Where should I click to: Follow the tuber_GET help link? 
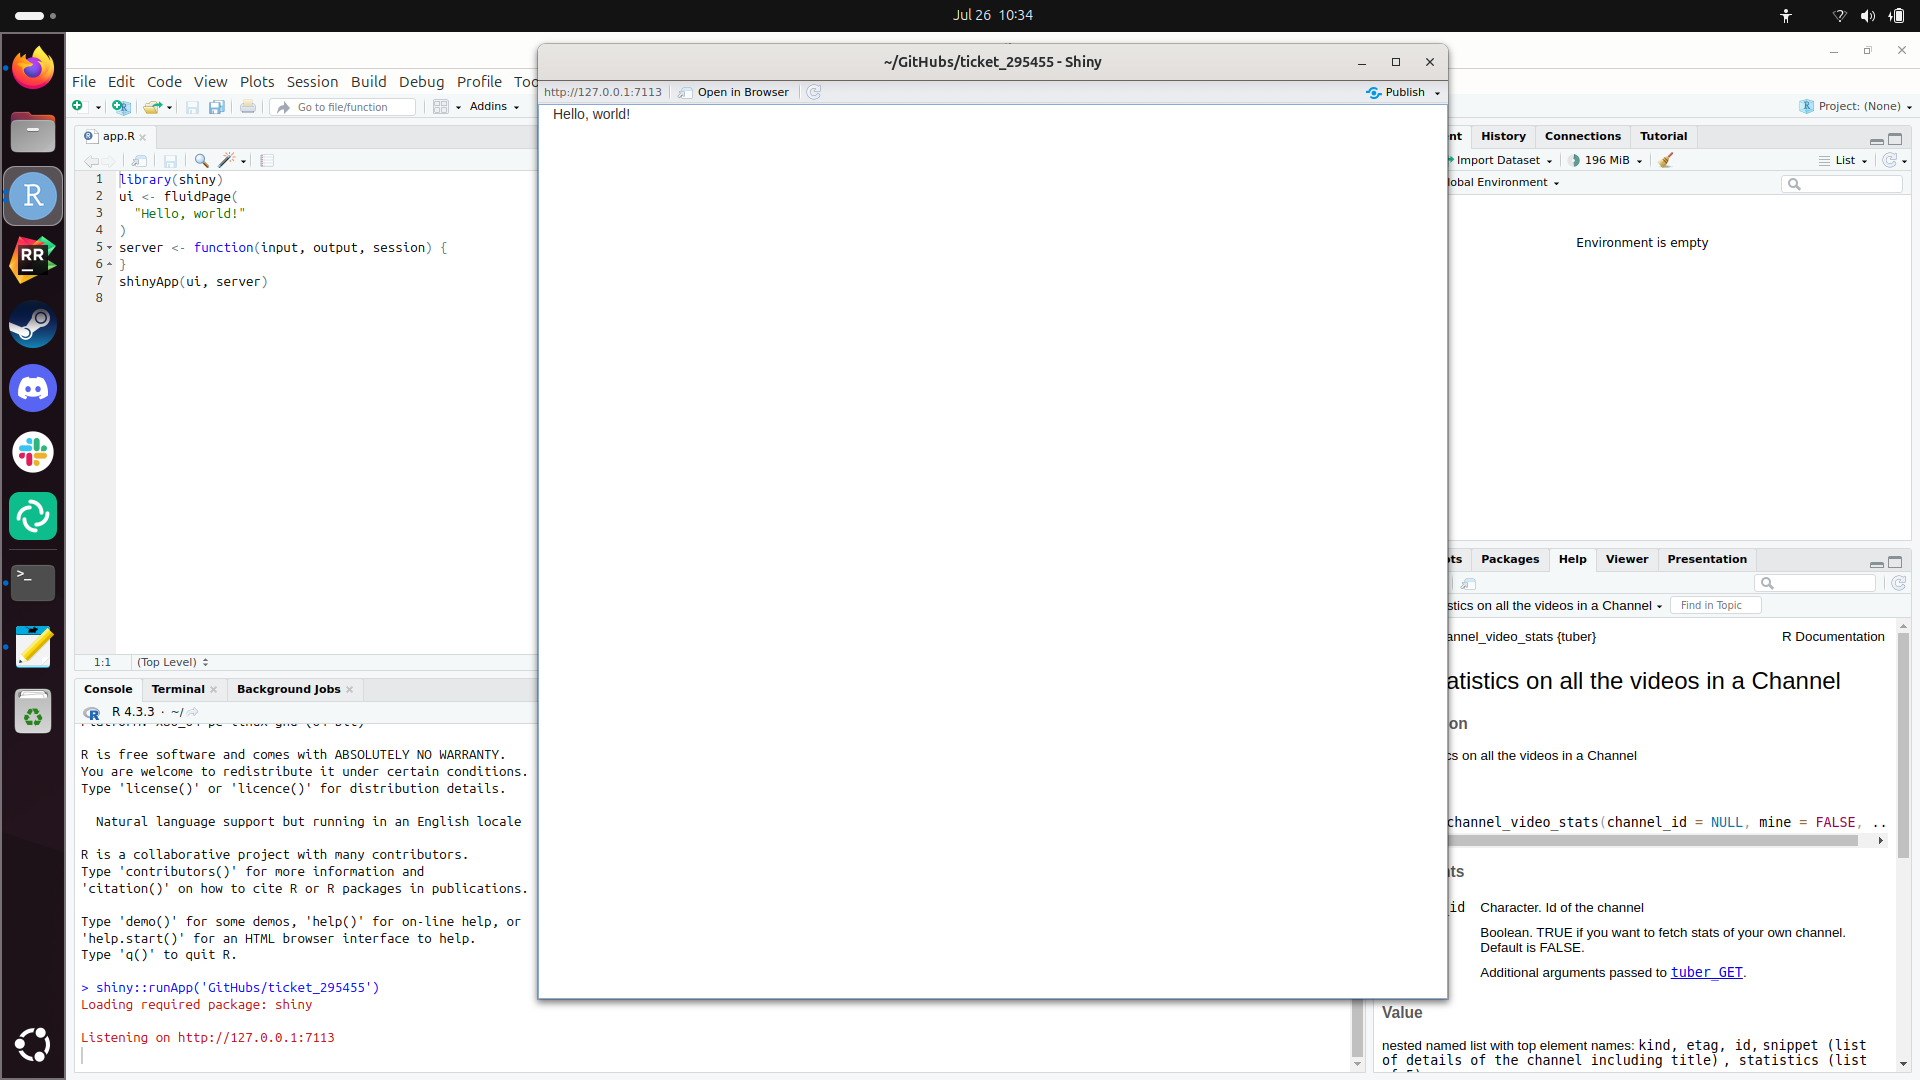(x=1706, y=972)
